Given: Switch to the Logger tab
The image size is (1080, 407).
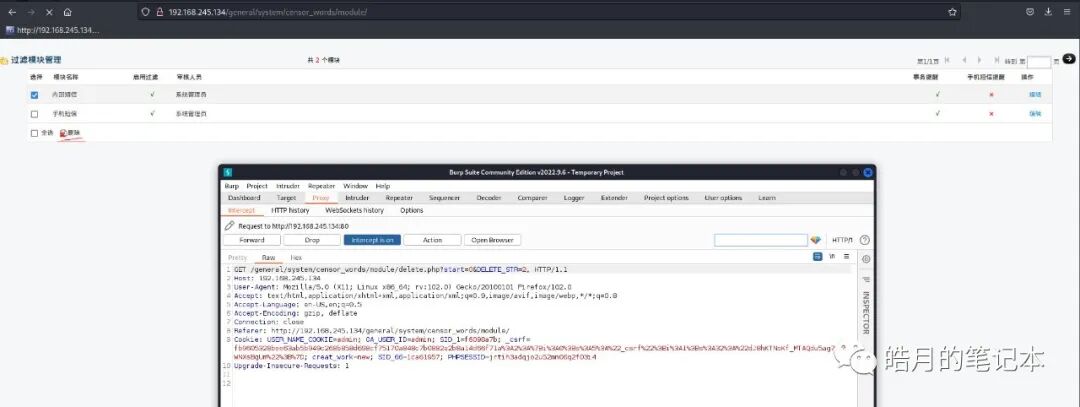Looking at the screenshot, I should 574,198.
